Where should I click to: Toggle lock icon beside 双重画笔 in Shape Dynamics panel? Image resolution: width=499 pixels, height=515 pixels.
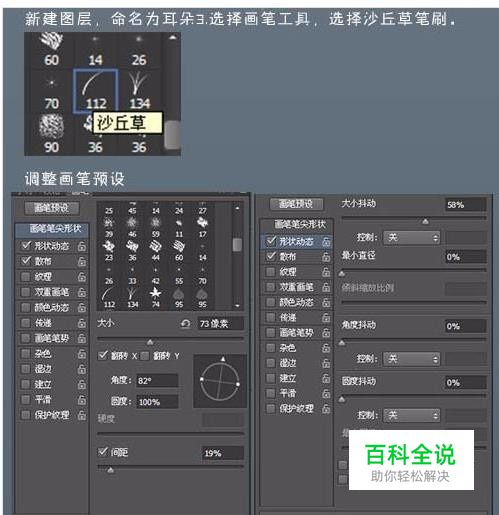(x=326, y=287)
